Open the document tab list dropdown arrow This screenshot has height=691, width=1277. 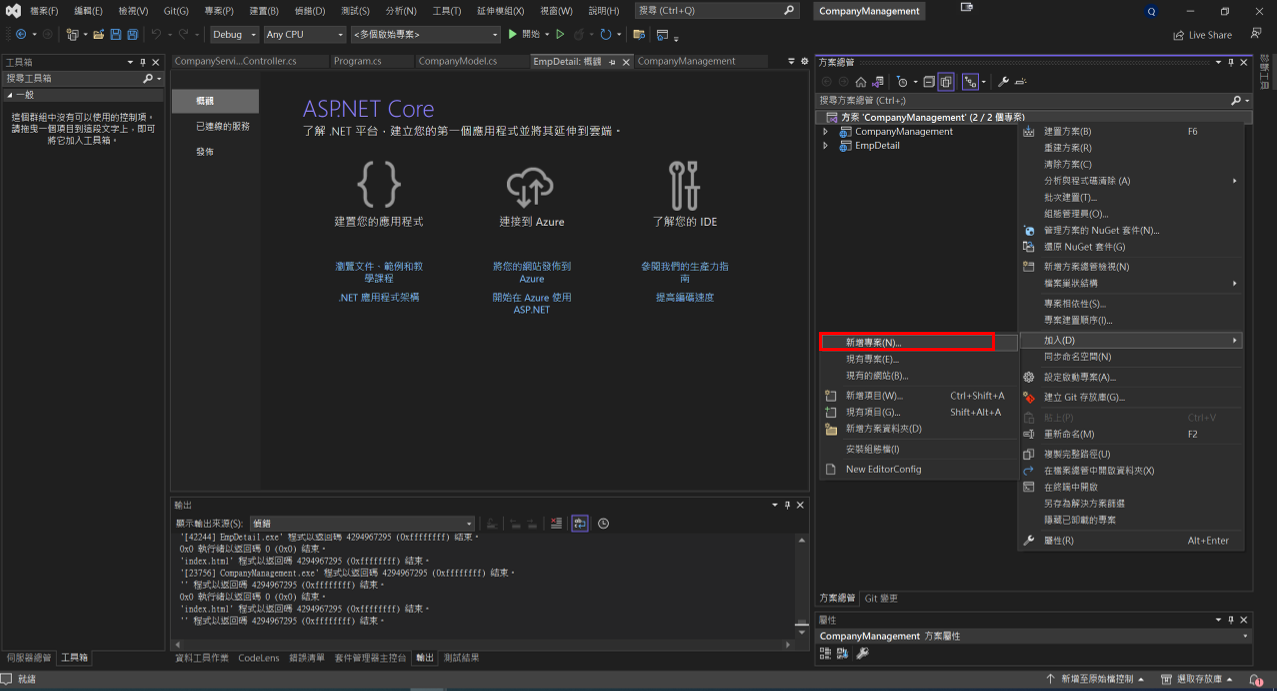point(792,61)
